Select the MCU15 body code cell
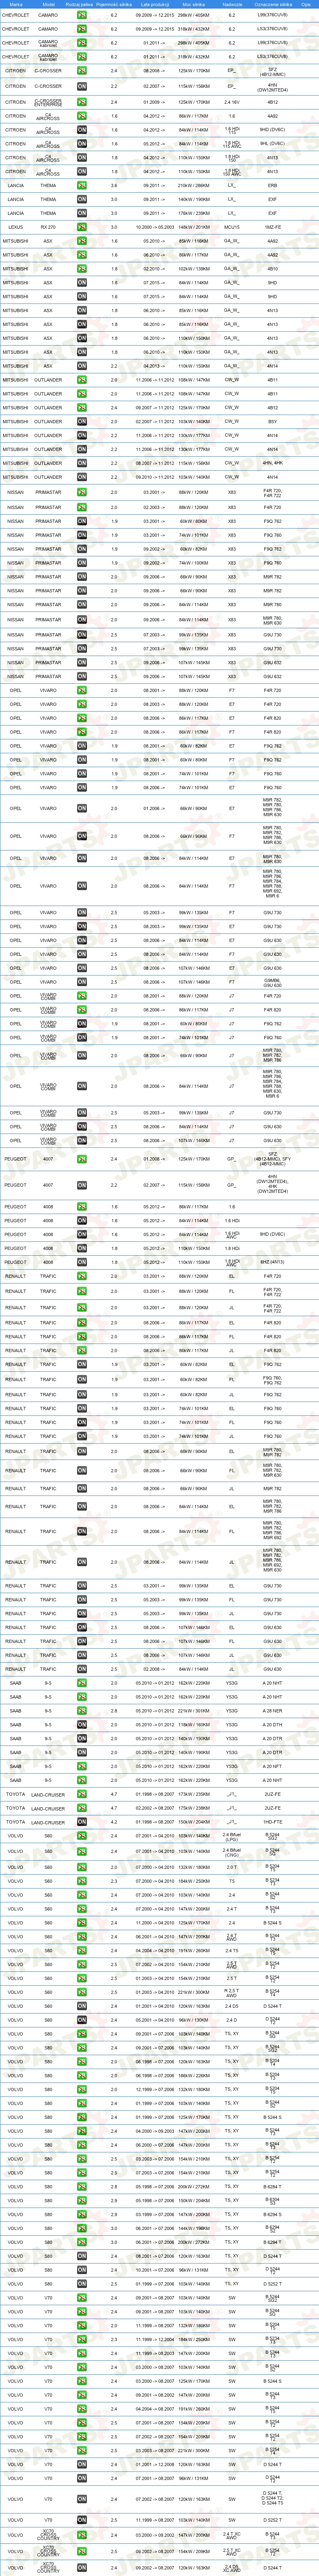The width and height of the screenshot is (319, 2576). (x=232, y=227)
